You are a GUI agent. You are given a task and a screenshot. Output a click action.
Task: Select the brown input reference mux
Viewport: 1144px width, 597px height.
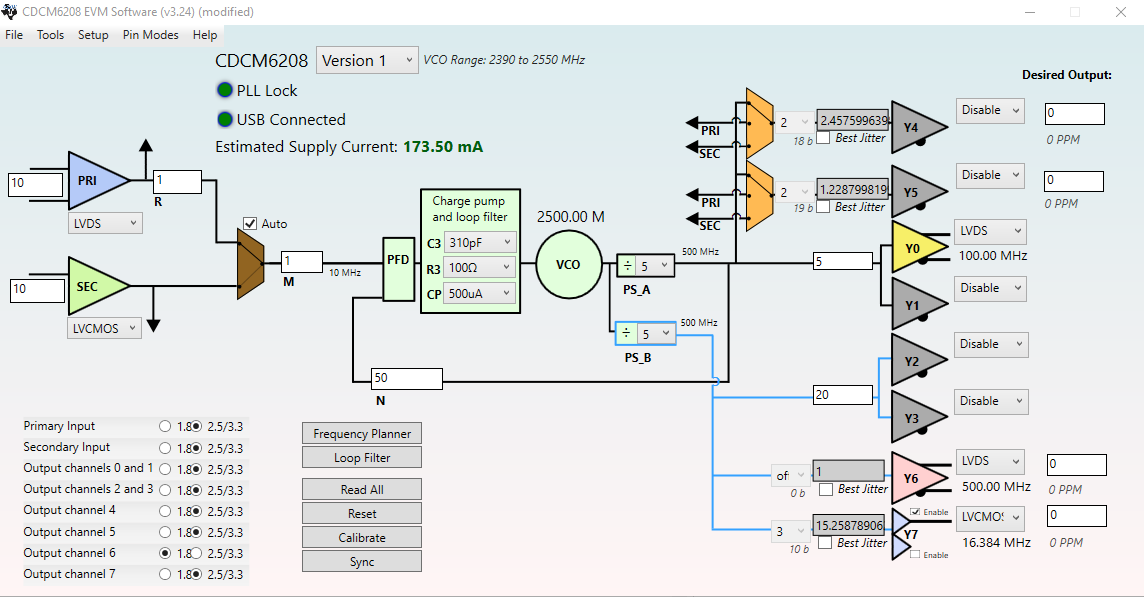[250, 263]
